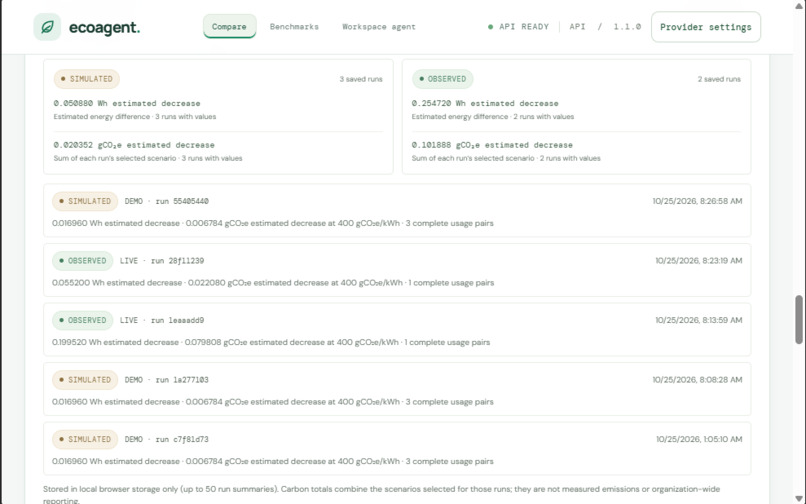Screen dimensions: 806x504
Task: Click timestamp 10/25/2026, 8:26:58 AM
Action: [x=698, y=201]
